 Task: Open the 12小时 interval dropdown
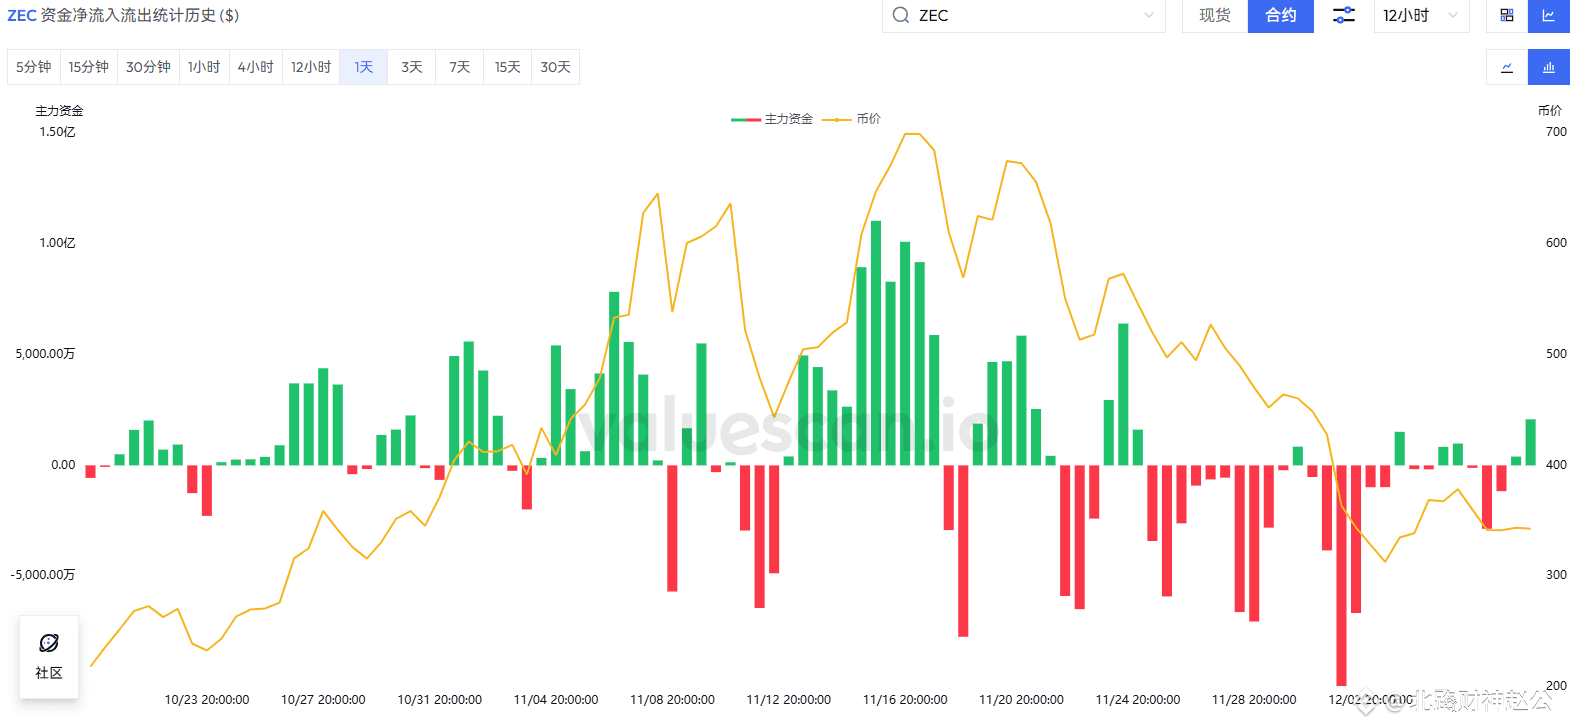coord(1421,15)
